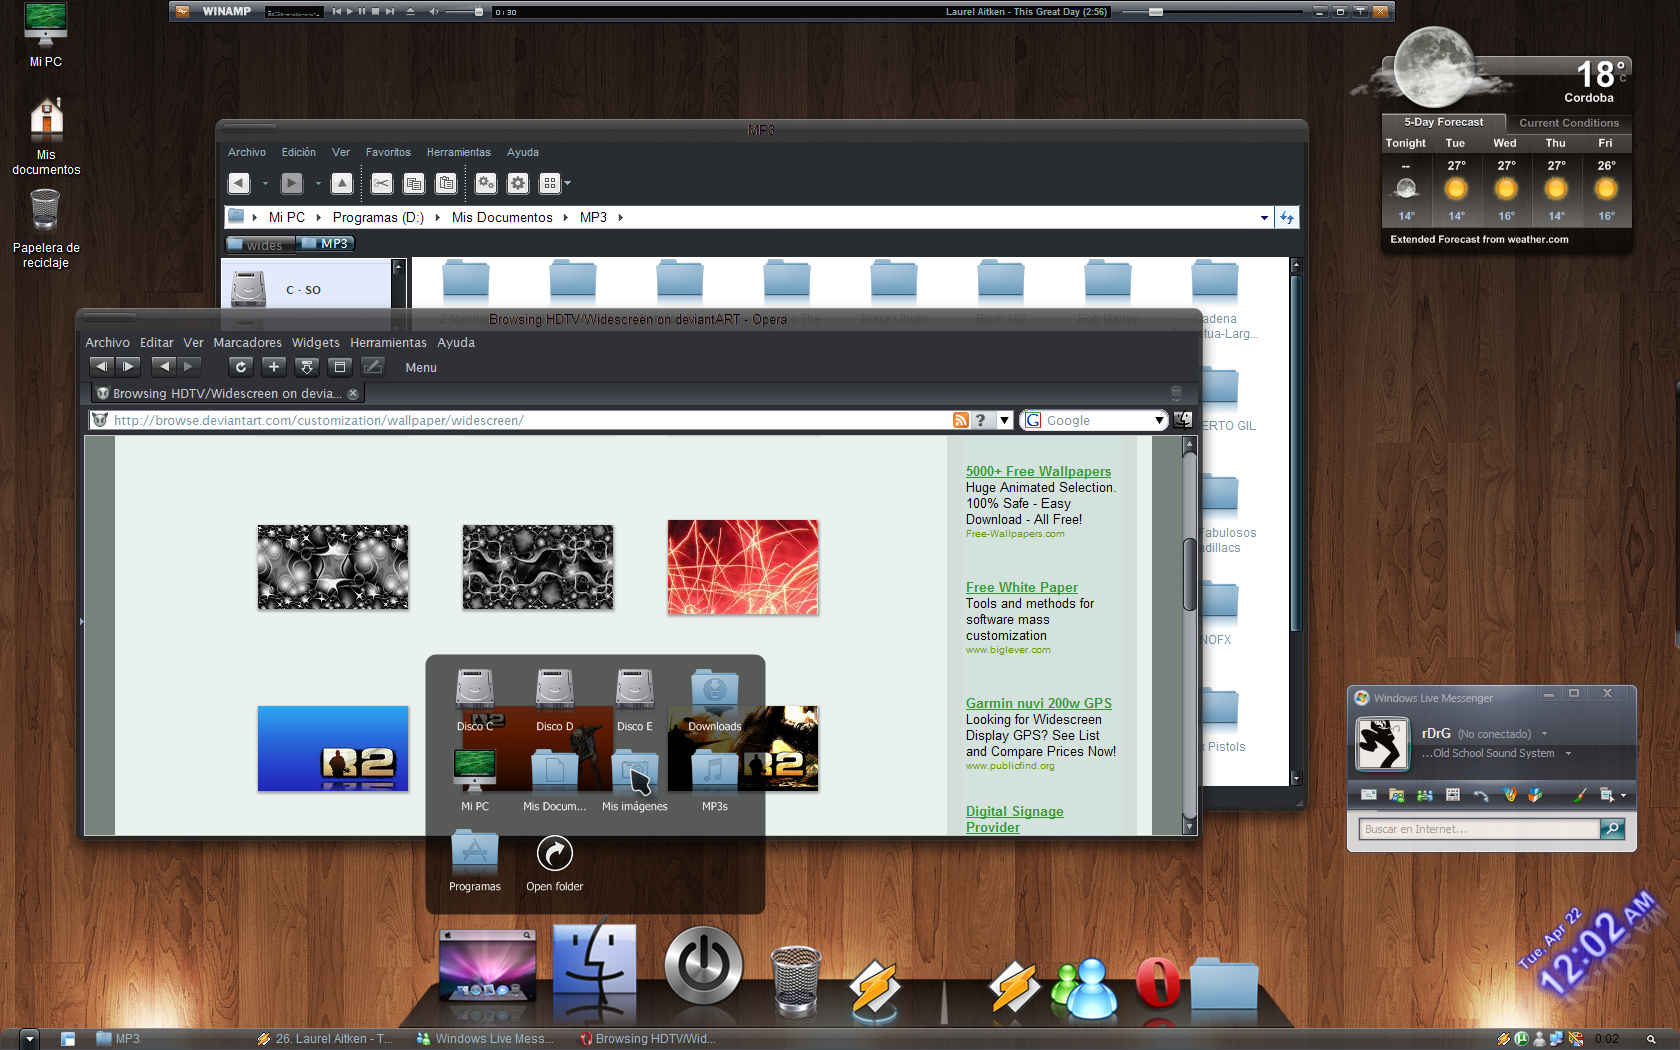1680x1050 pixels.
Task: Open the red fireworks wallpaper thumbnail
Action: click(743, 567)
